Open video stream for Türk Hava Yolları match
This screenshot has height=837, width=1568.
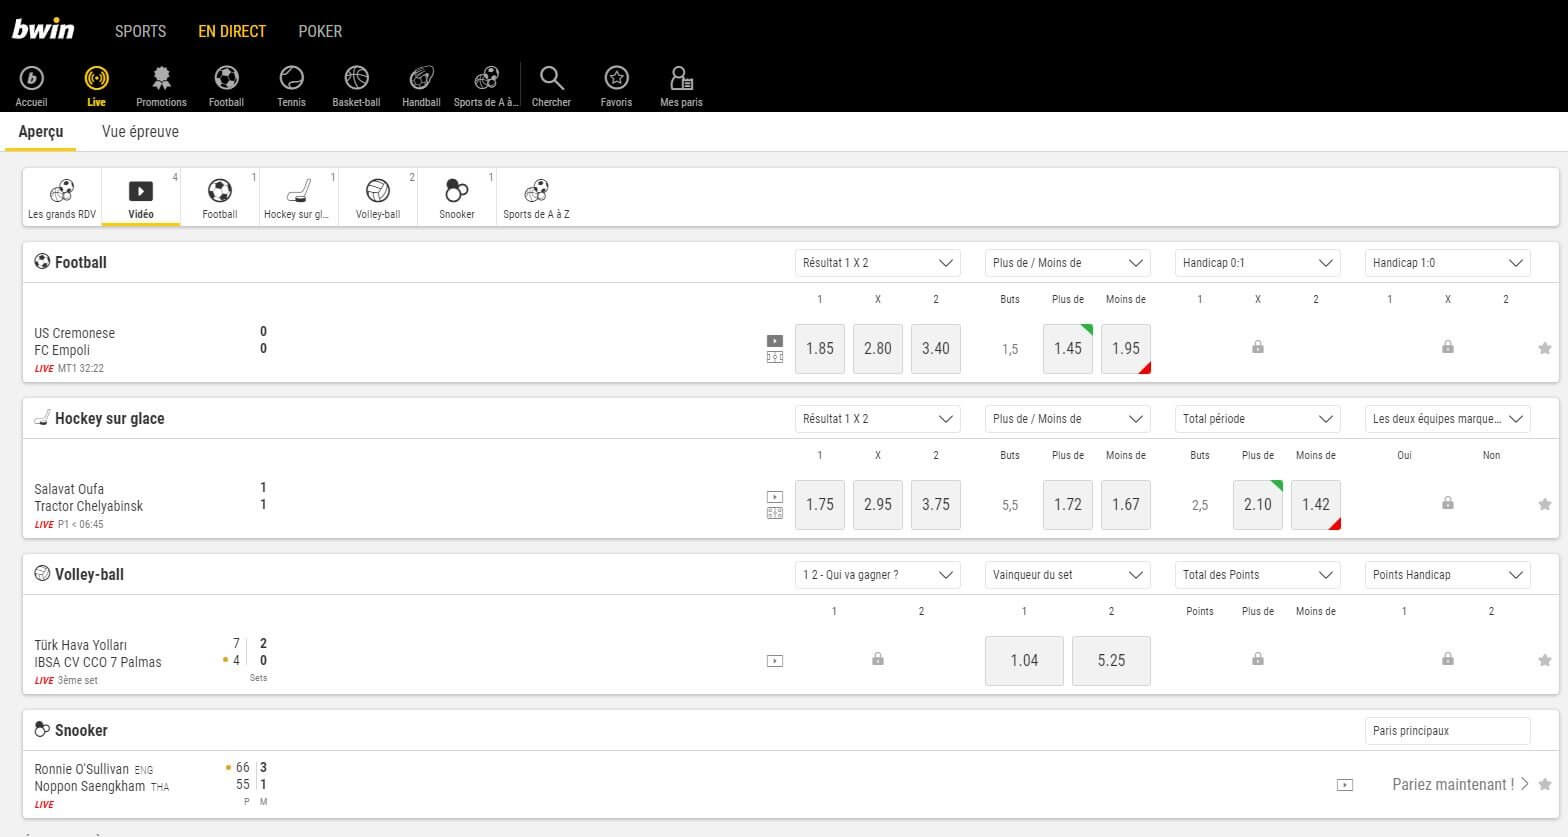(x=775, y=661)
